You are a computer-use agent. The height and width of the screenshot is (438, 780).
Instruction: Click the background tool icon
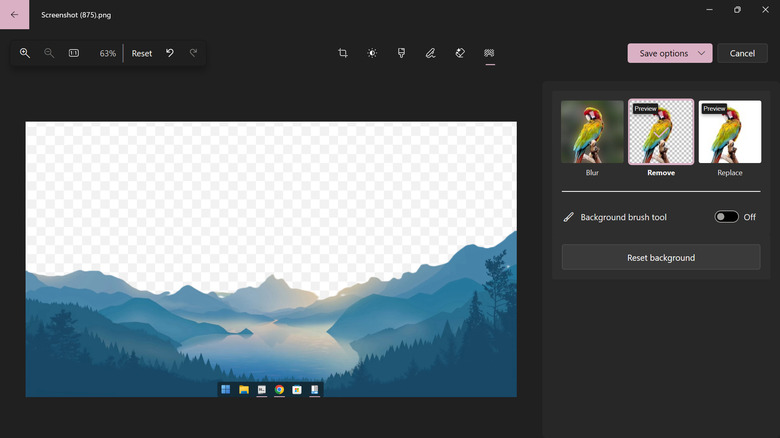(x=489, y=53)
